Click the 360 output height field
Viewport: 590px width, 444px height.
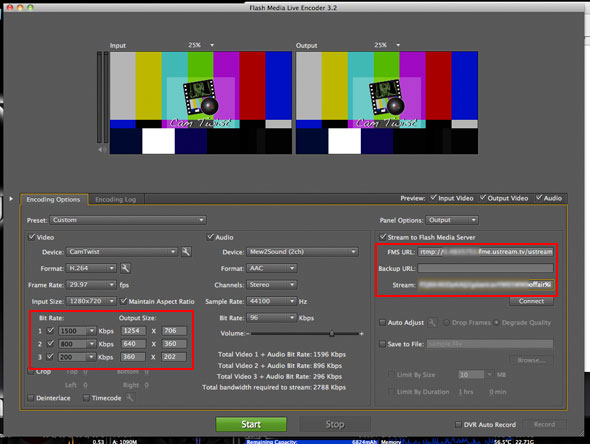(174, 344)
